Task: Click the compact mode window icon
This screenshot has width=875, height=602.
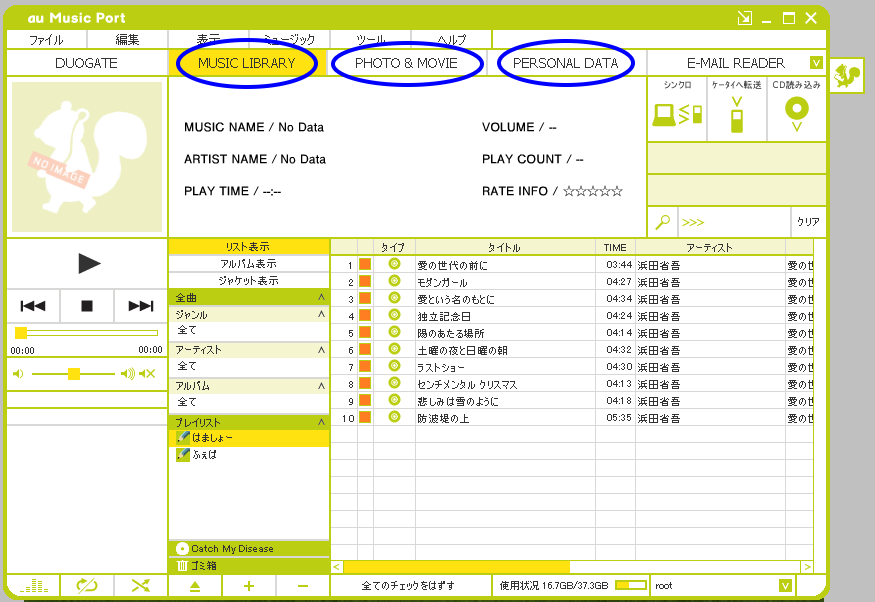Action: [x=744, y=18]
